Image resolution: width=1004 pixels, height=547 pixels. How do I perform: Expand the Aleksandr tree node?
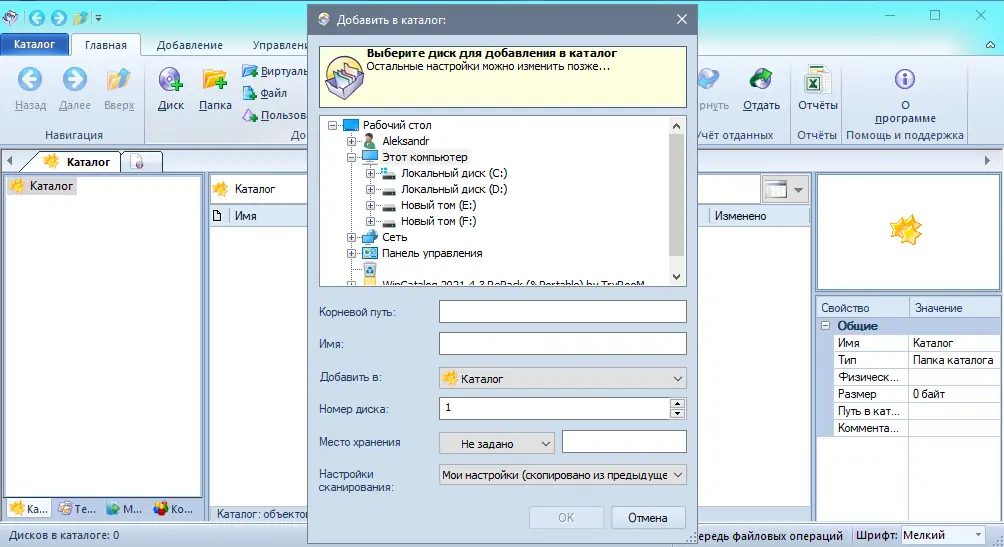point(351,141)
